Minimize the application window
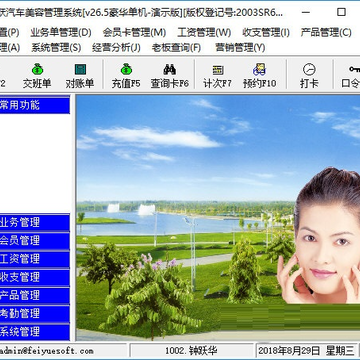 click(x=306, y=12)
